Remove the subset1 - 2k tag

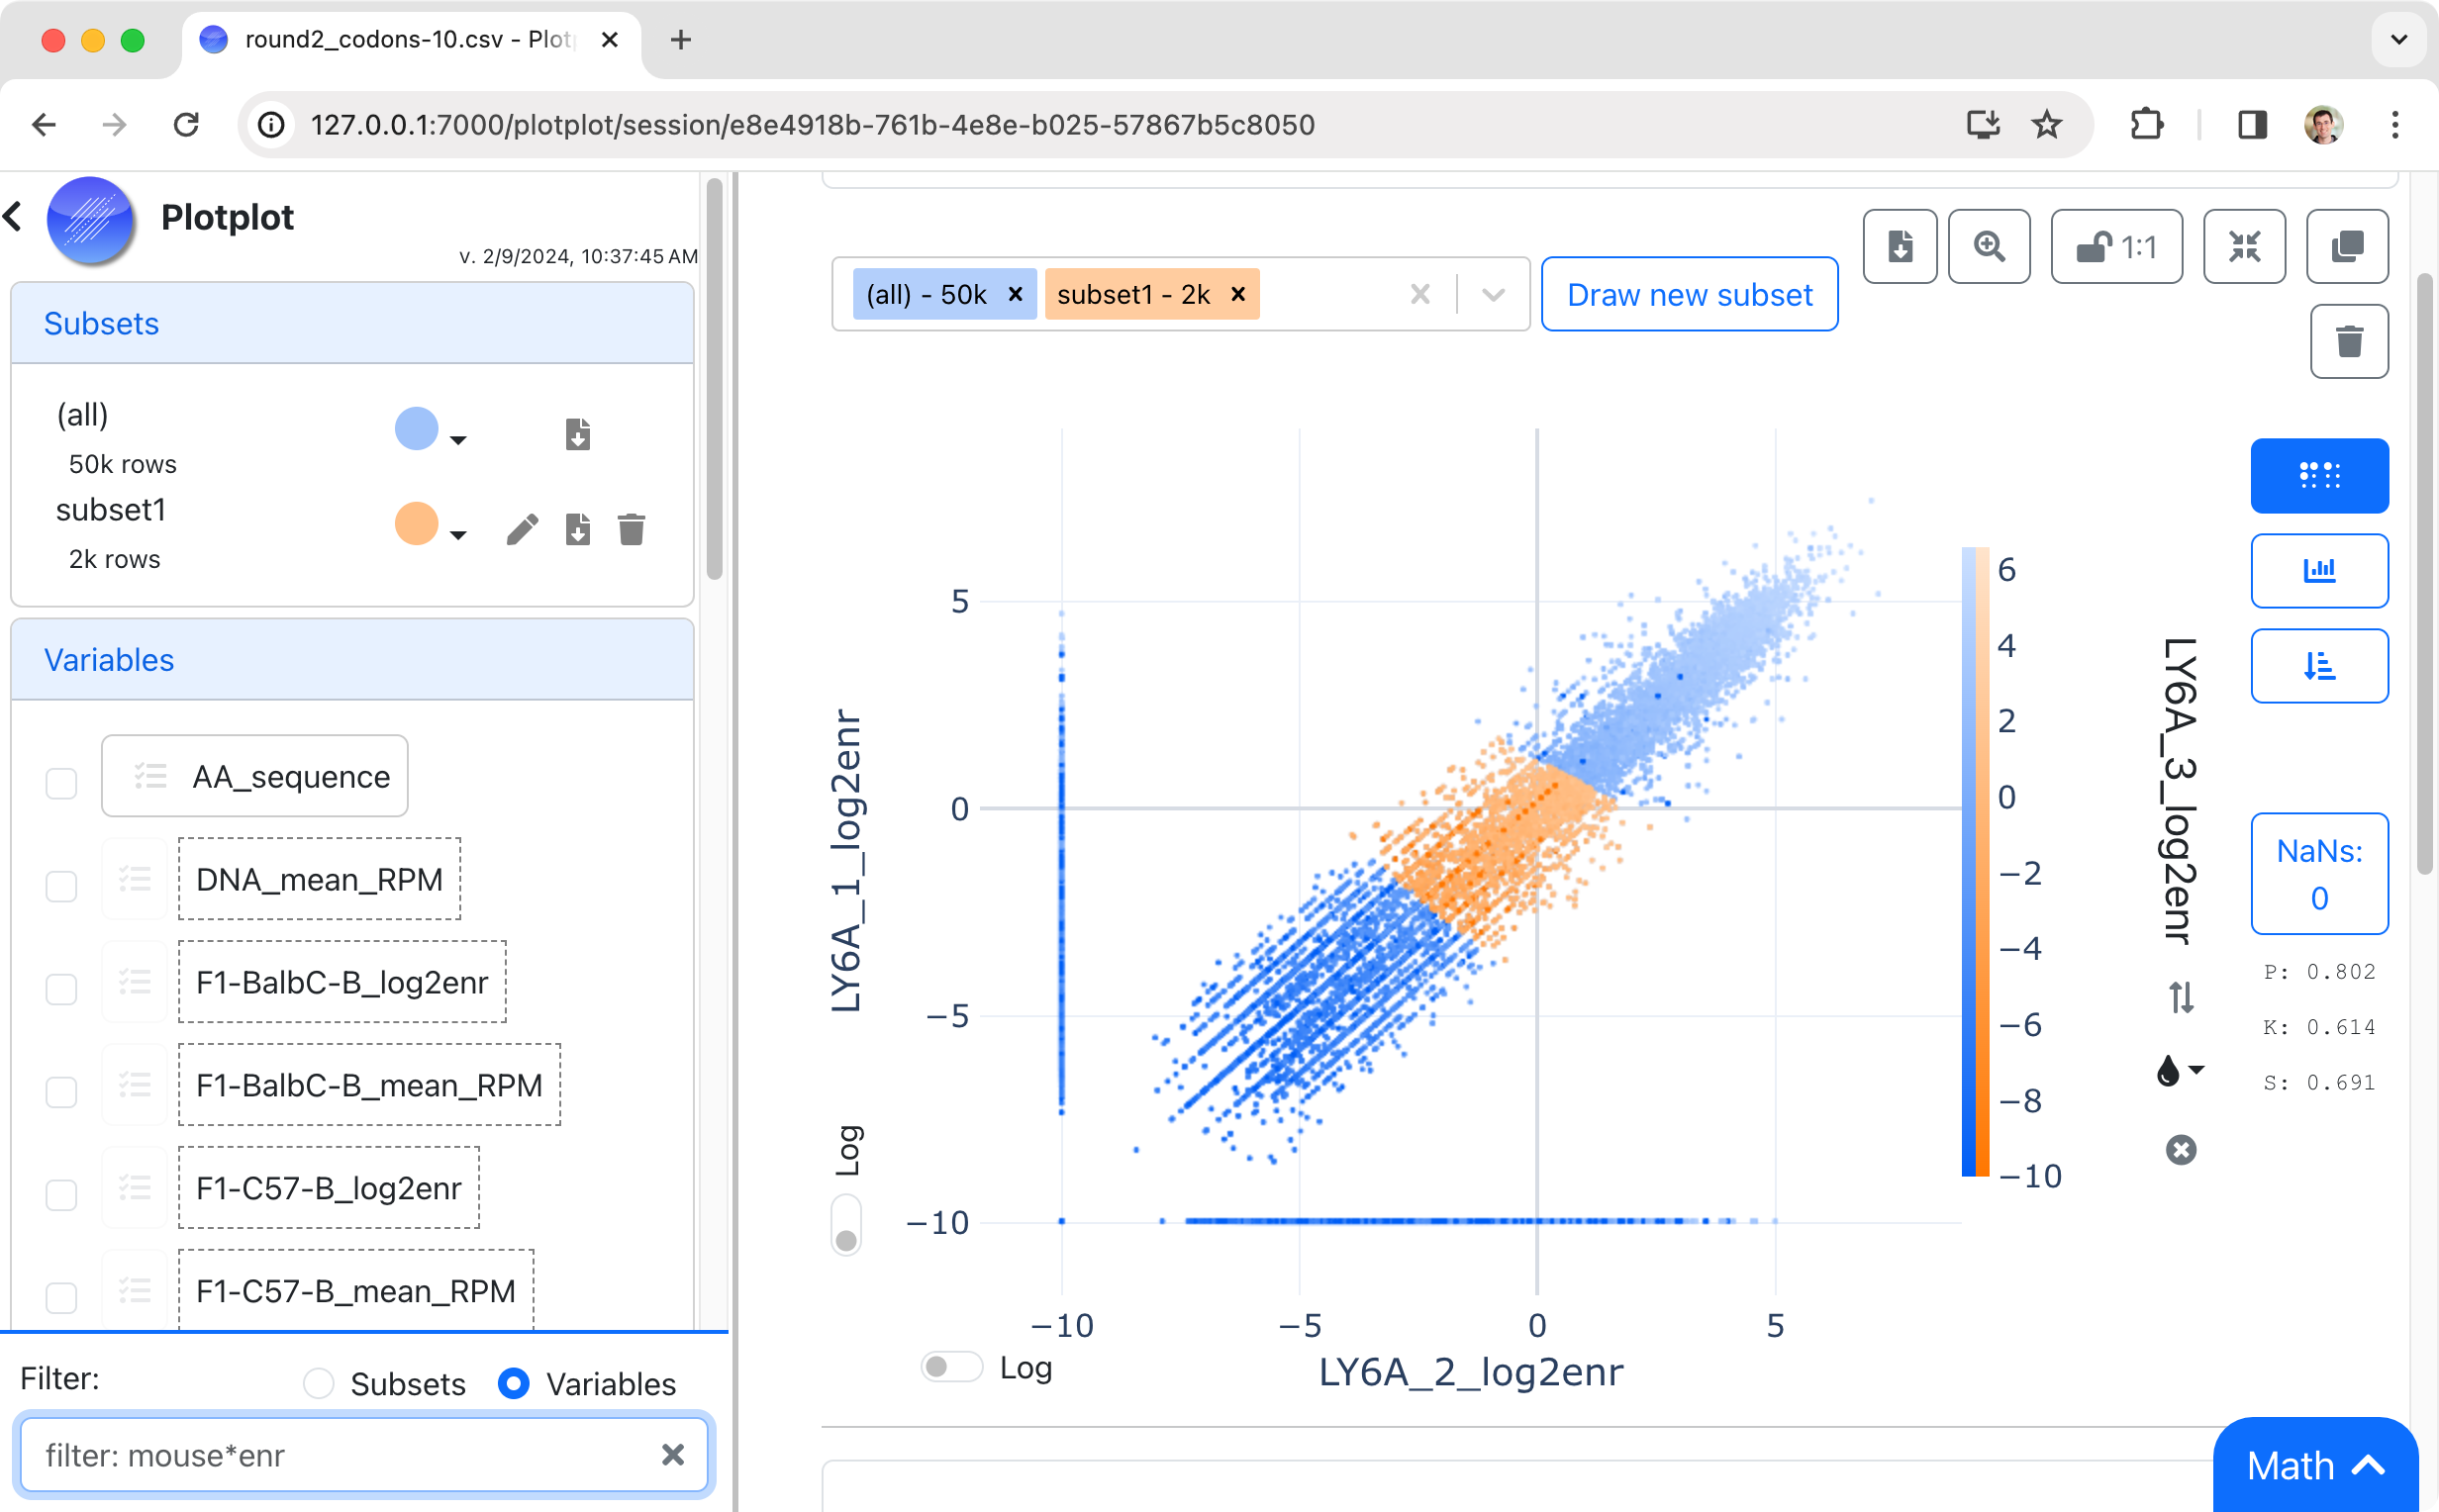1238,294
